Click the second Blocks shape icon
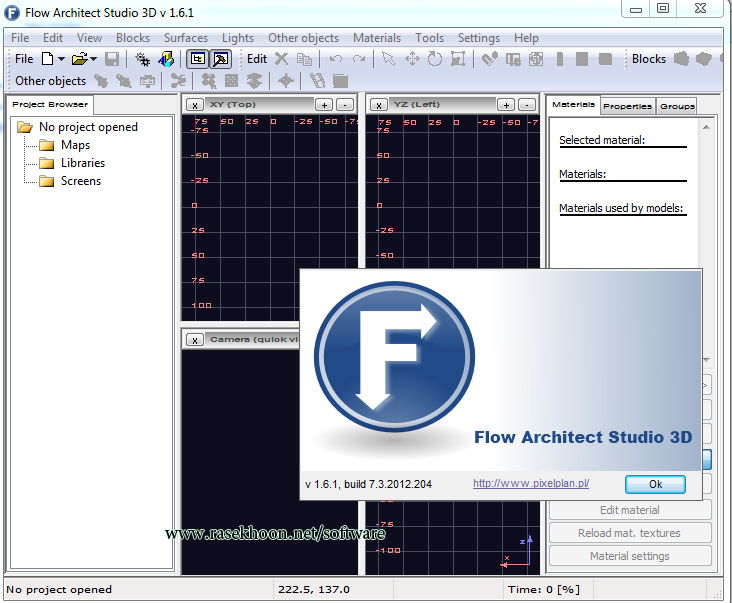Viewport: 732px width, 603px height. tap(704, 59)
